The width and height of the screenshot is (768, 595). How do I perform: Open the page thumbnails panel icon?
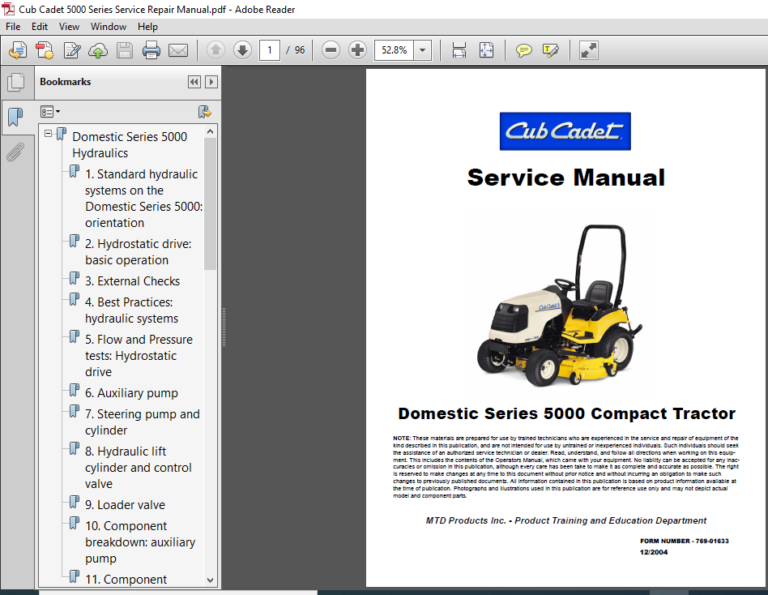tap(16, 82)
